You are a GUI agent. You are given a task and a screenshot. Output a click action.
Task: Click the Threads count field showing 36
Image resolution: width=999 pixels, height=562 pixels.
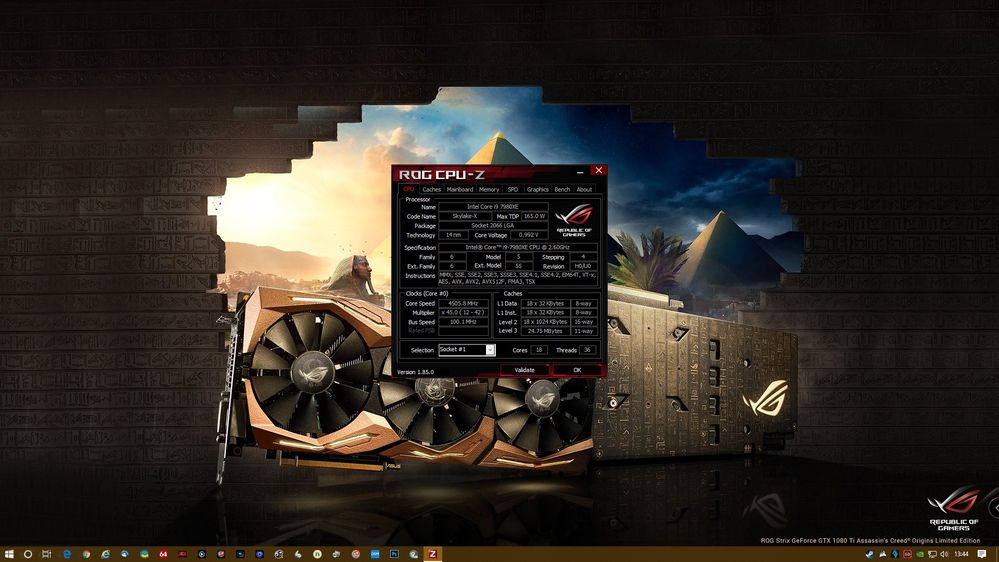tap(587, 350)
